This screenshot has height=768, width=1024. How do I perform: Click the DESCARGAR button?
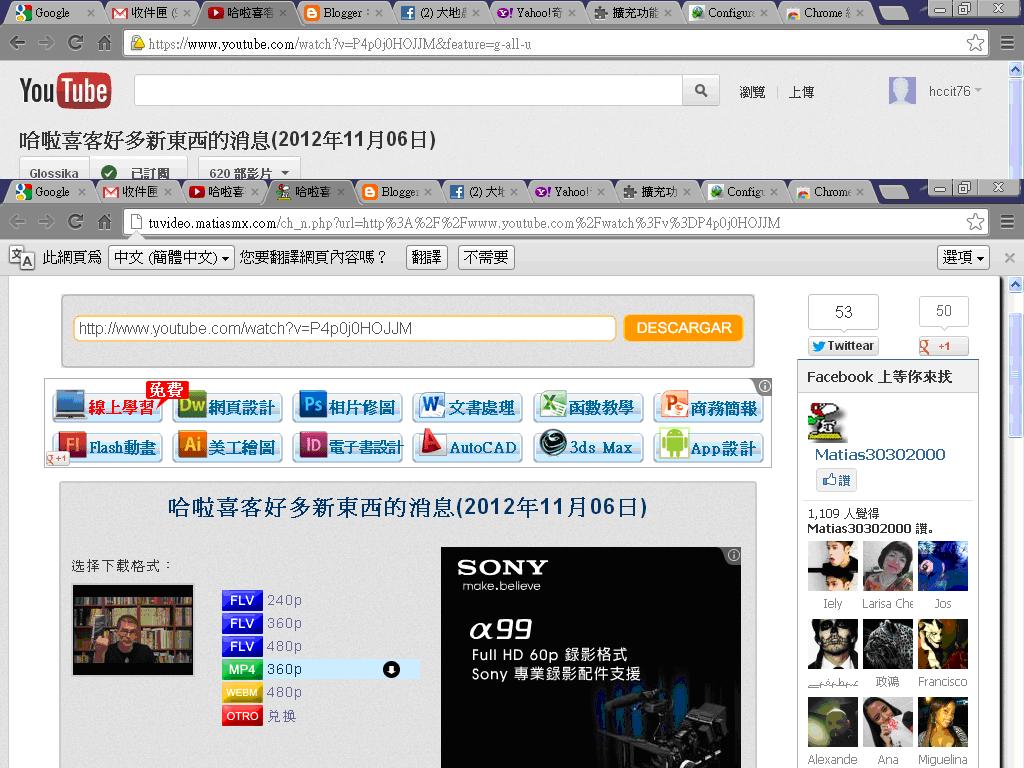[x=684, y=328]
